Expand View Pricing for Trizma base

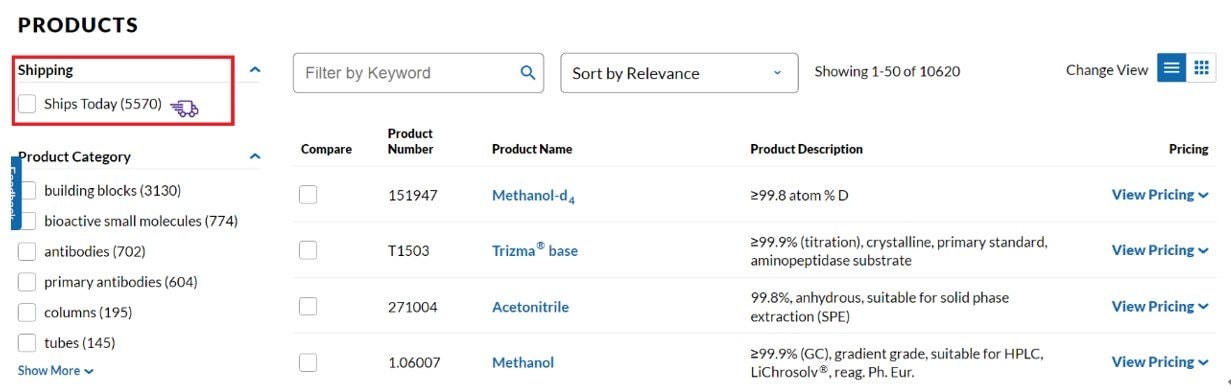click(1160, 250)
